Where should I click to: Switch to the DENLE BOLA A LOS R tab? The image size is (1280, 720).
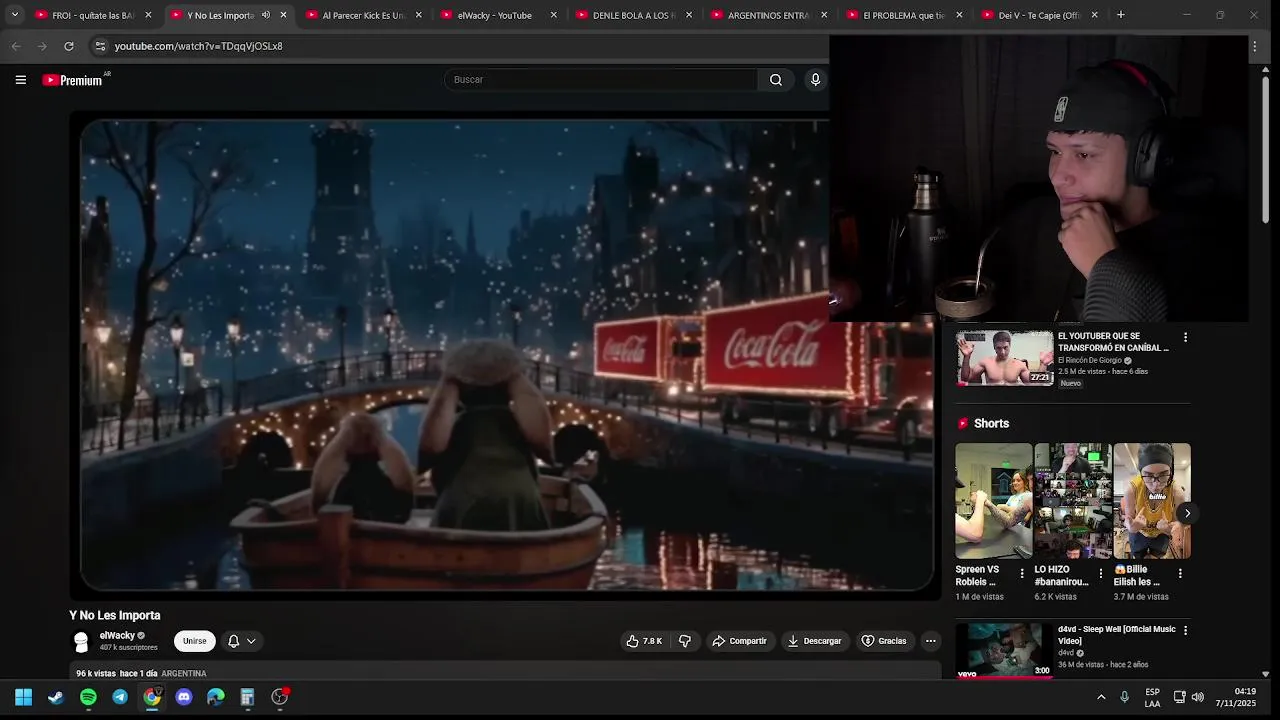[x=634, y=15]
